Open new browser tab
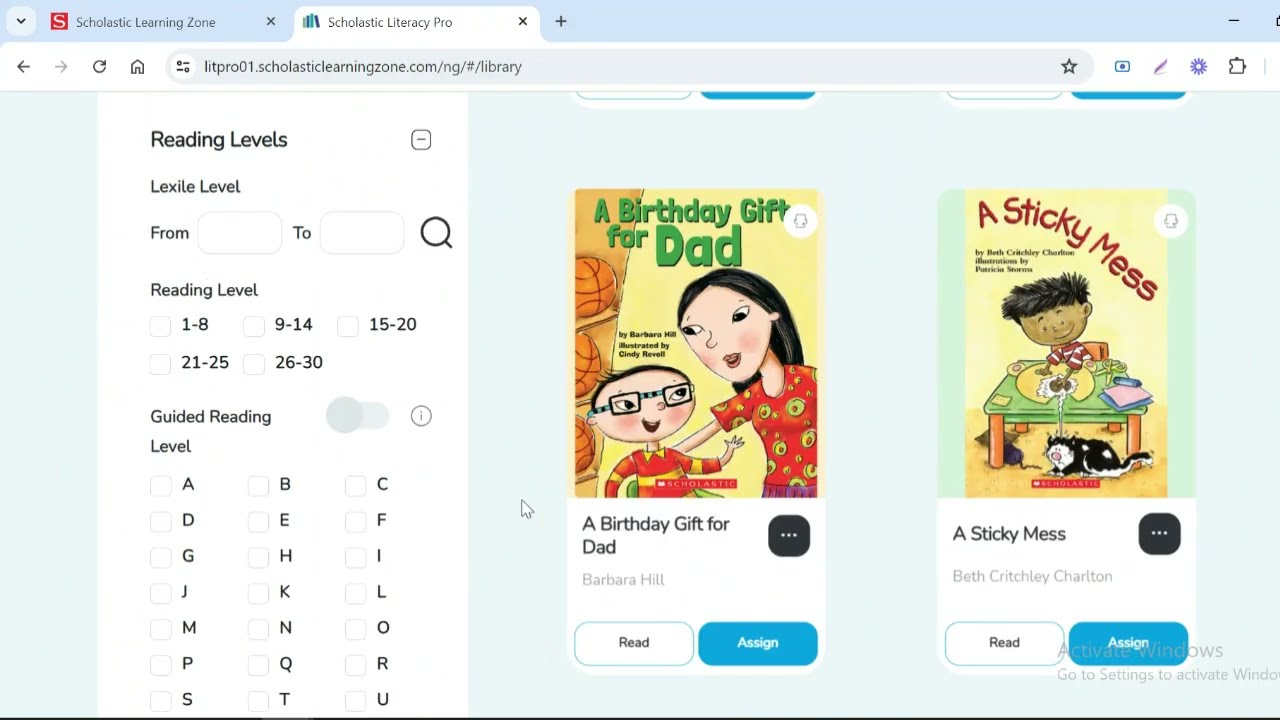 pos(561,21)
